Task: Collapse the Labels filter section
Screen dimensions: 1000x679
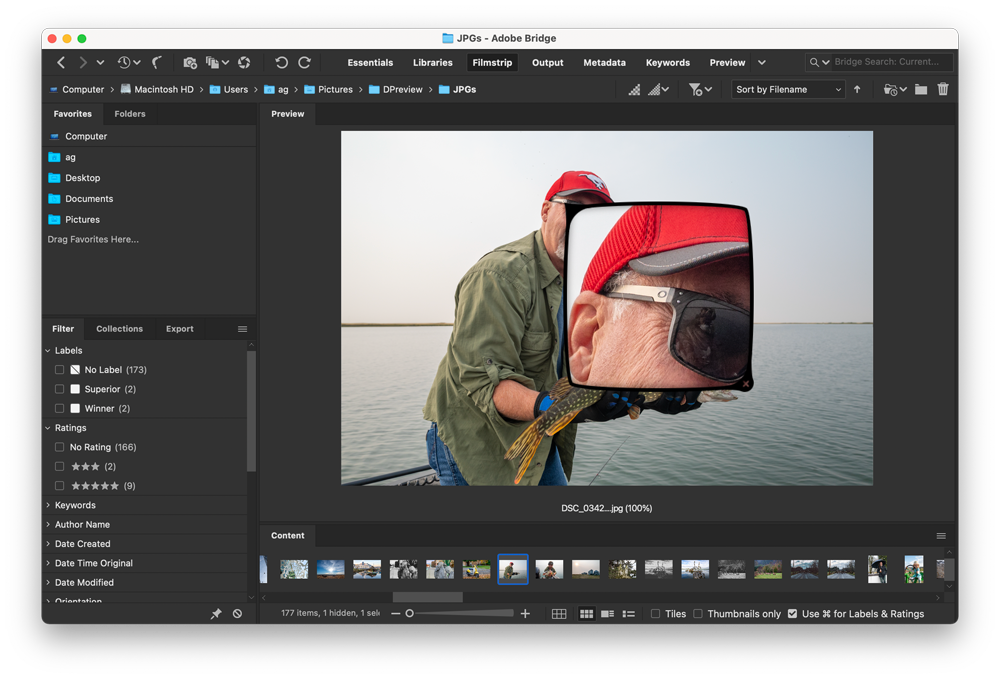Action: tap(48, 351)
